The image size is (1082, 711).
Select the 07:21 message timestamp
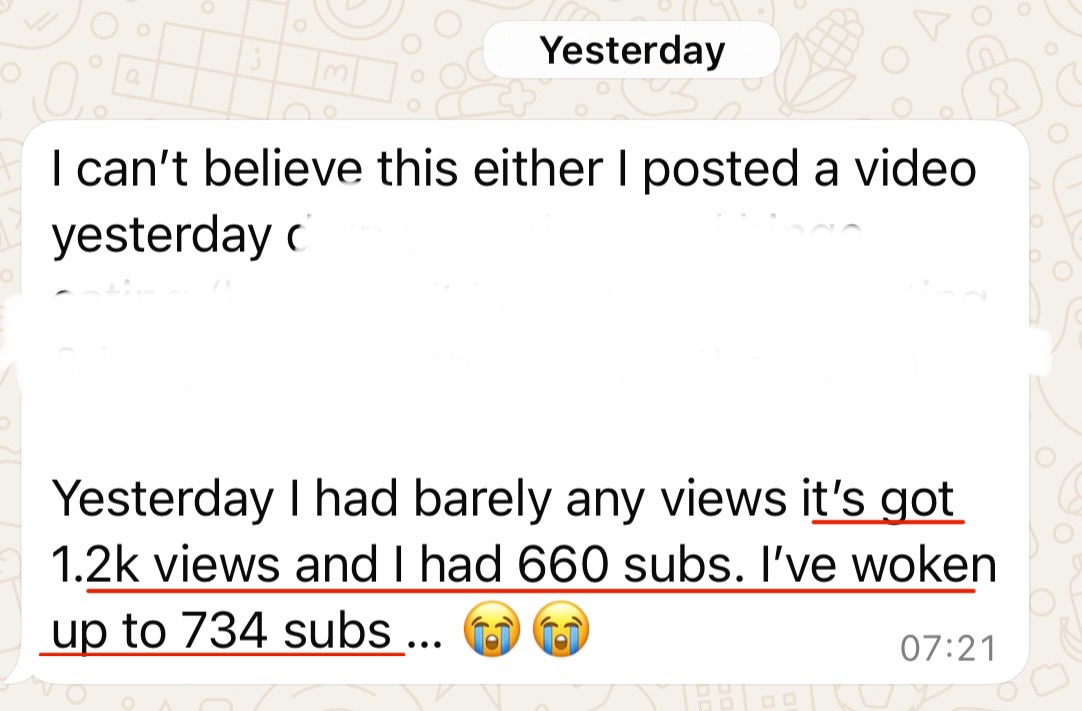pos(947,648)
